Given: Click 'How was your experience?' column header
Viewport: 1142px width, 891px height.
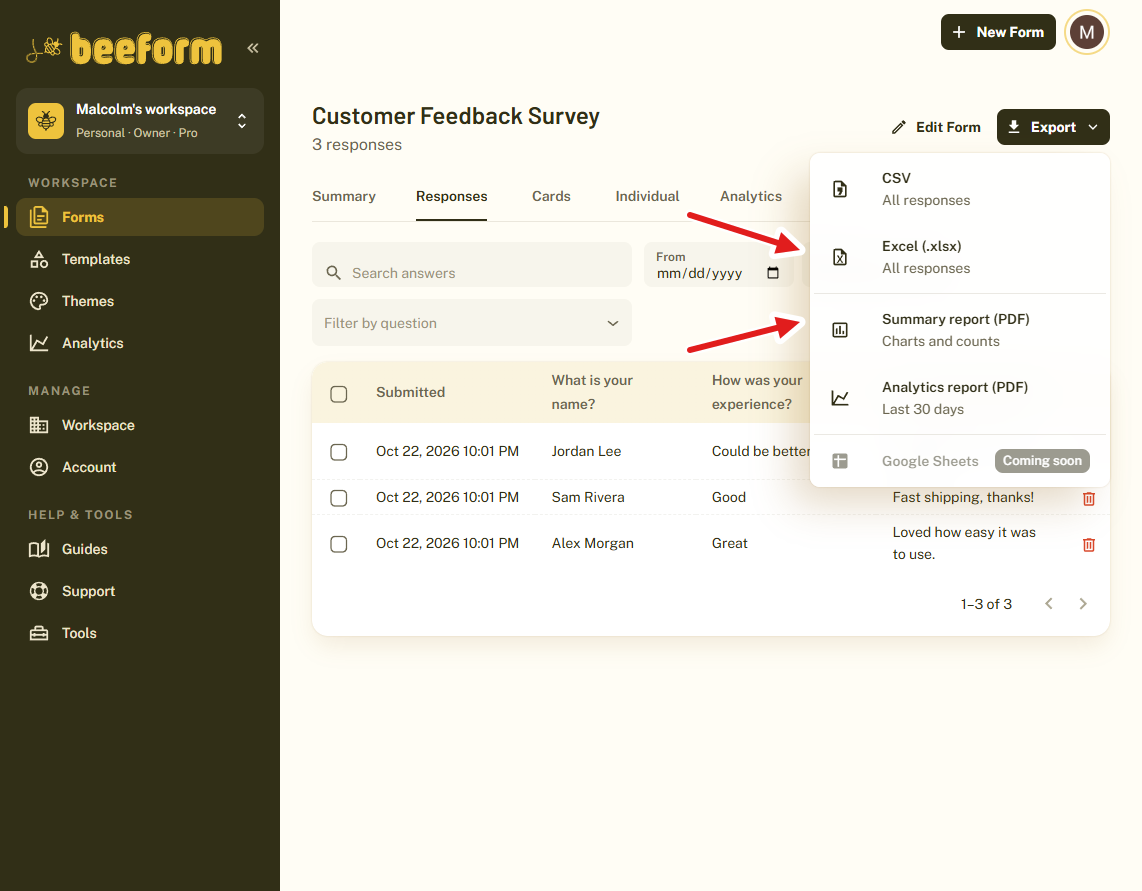Looking at the screenshot, I should pyautogui.click(x=757, y=392).
